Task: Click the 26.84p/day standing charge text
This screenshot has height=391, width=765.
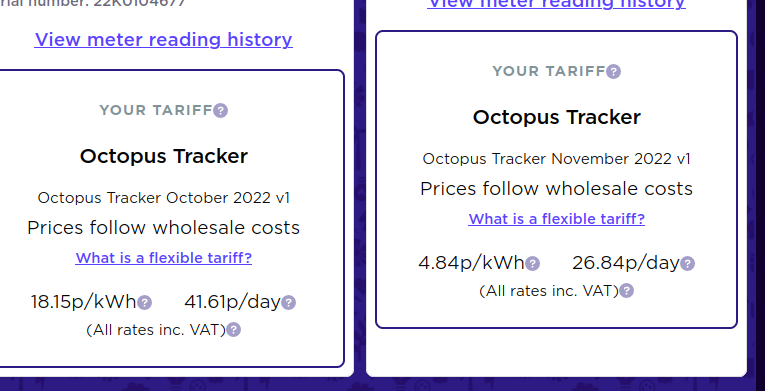Action: click(x=625, y=263)
